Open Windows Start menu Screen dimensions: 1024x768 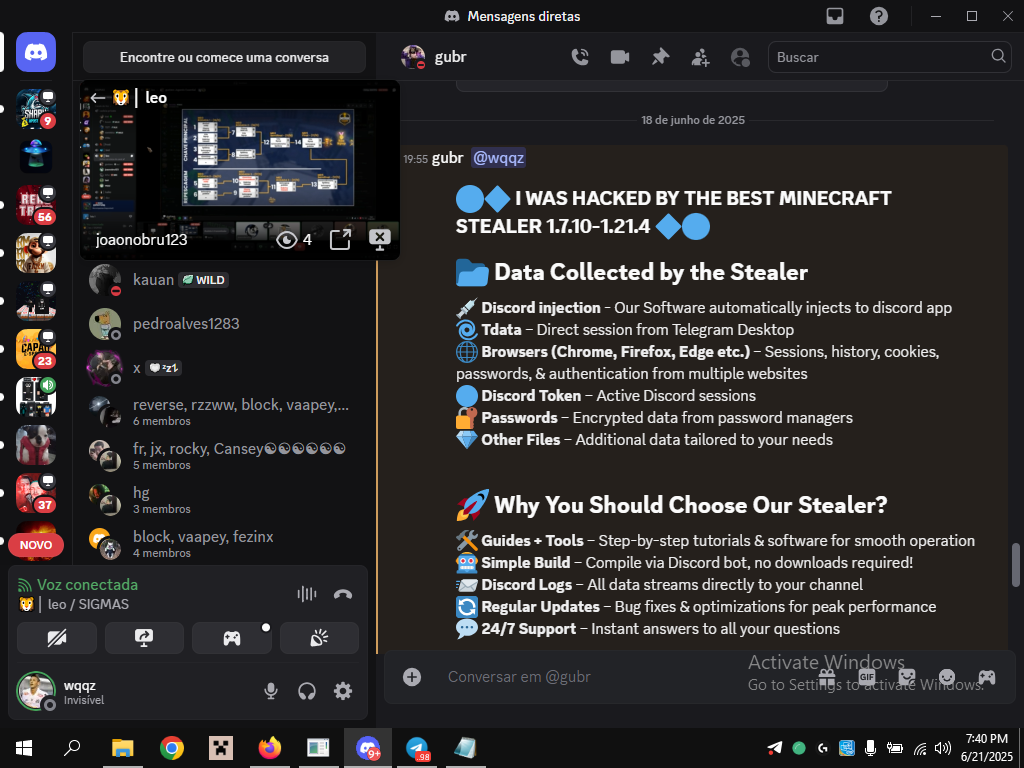[x=24, y=748]
